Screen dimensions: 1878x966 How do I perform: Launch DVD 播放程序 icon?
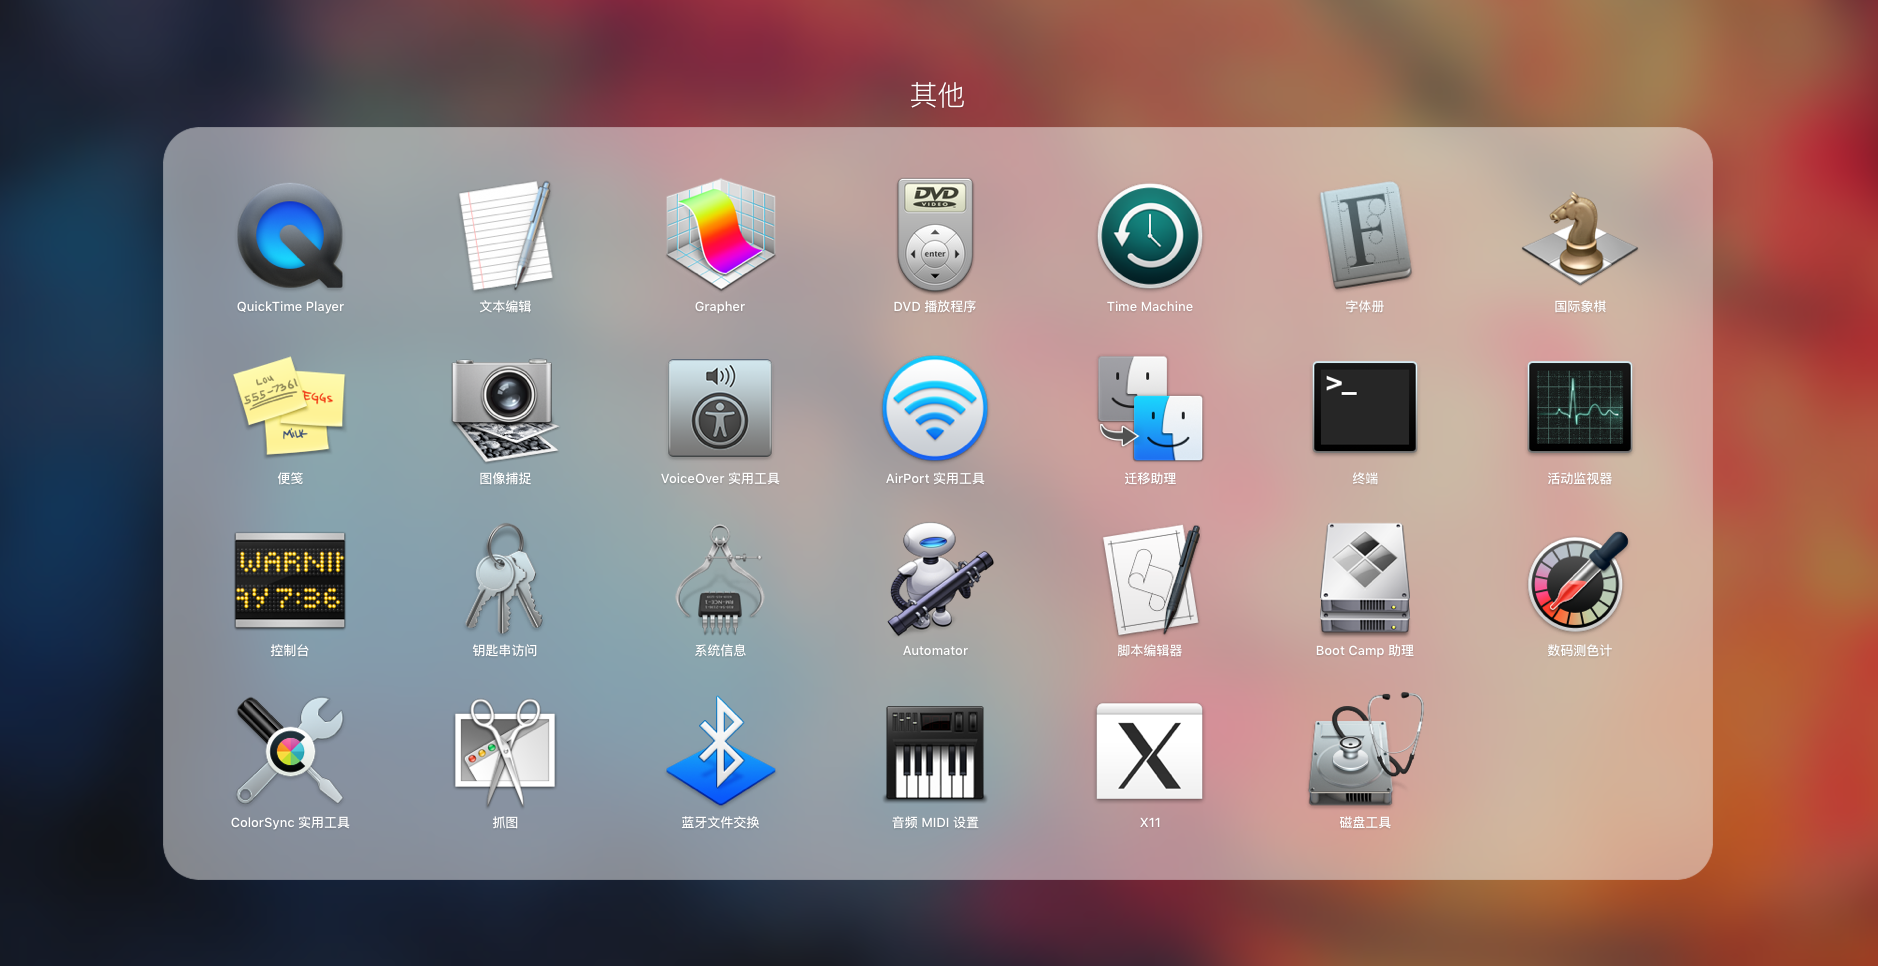[935, 235]
